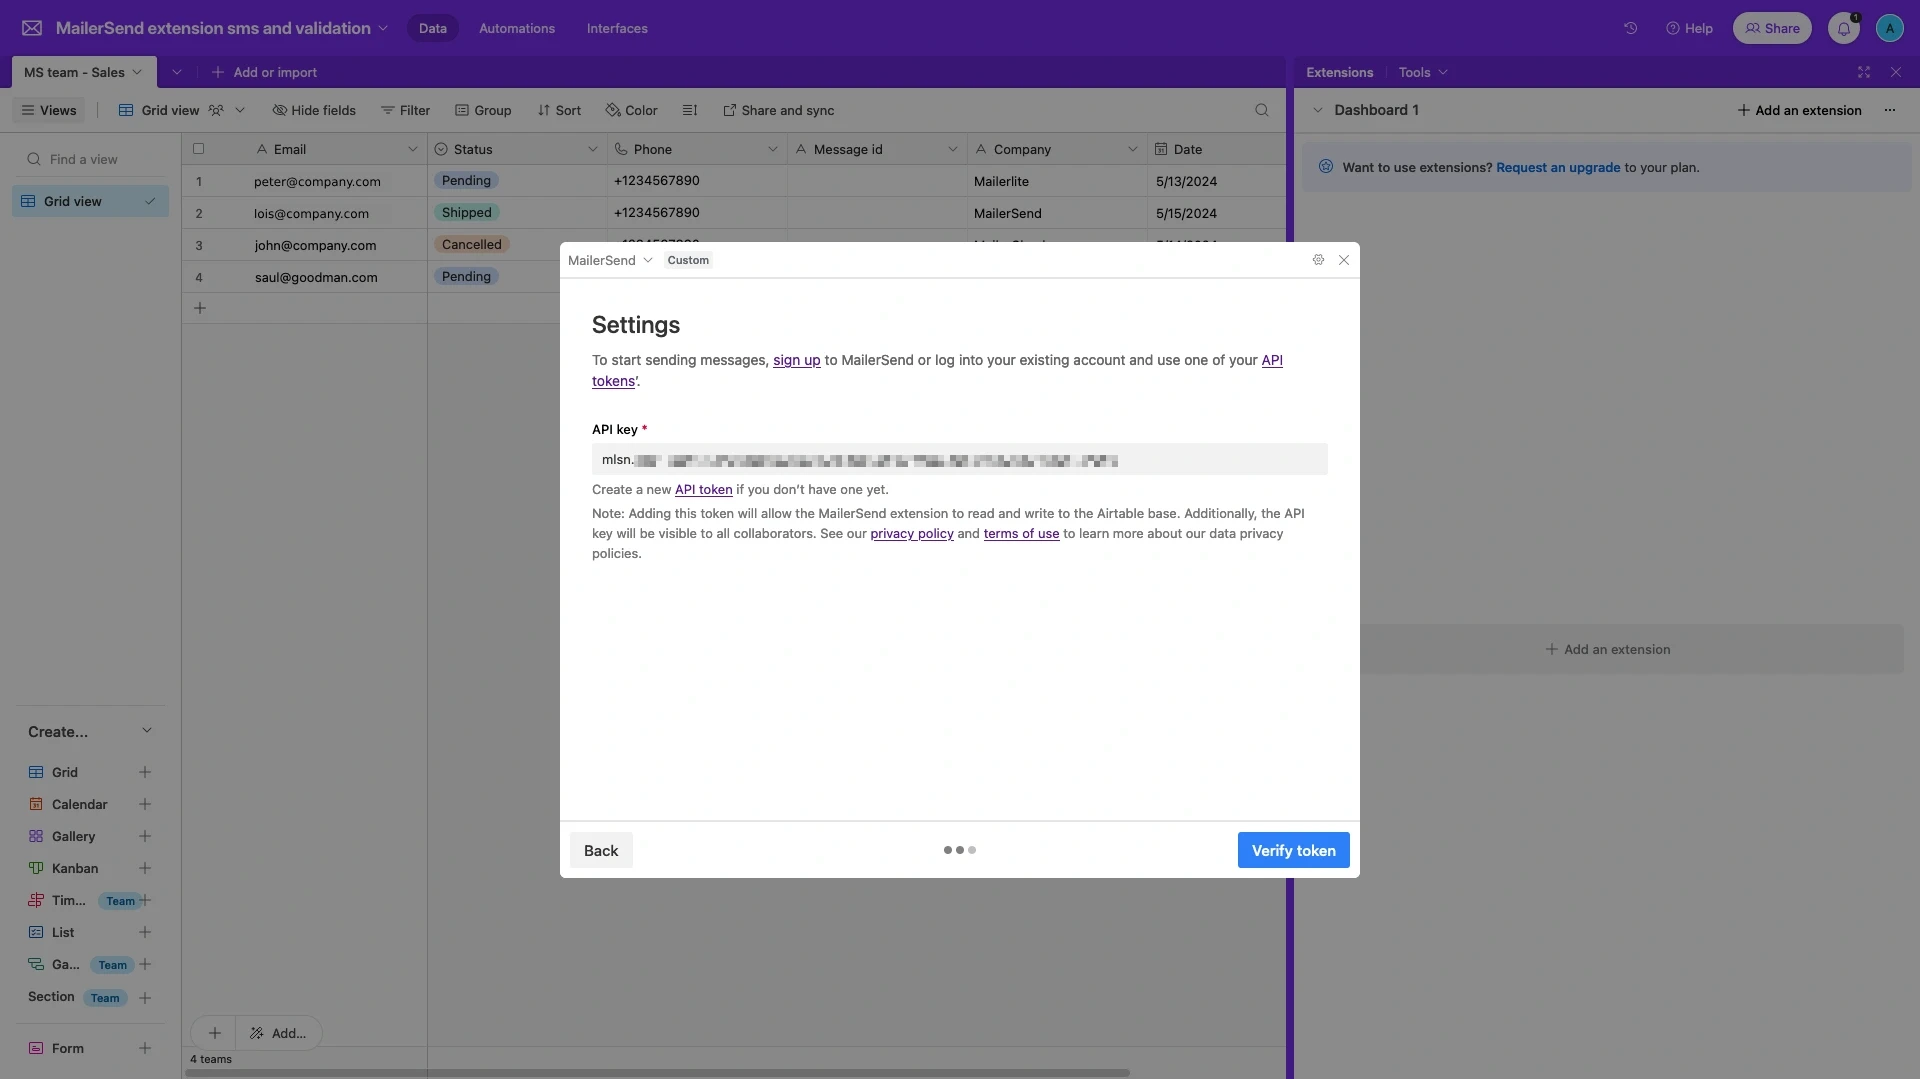
Task: Toggle fullscreen for extensions panel
Action: pyautogui.click(x=1864, y=72)
